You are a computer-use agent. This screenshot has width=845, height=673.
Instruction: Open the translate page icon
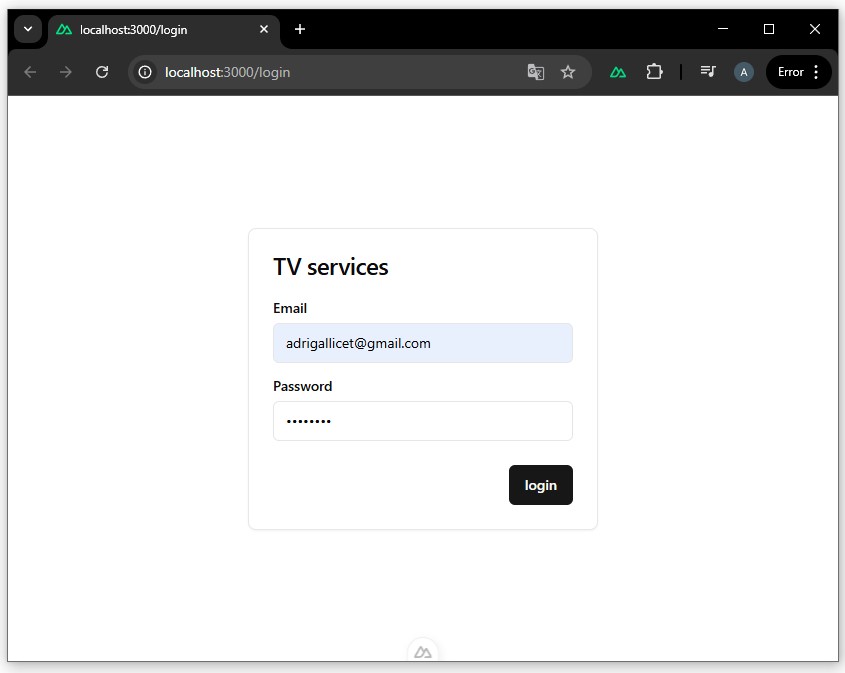click(x=536, y=72)
